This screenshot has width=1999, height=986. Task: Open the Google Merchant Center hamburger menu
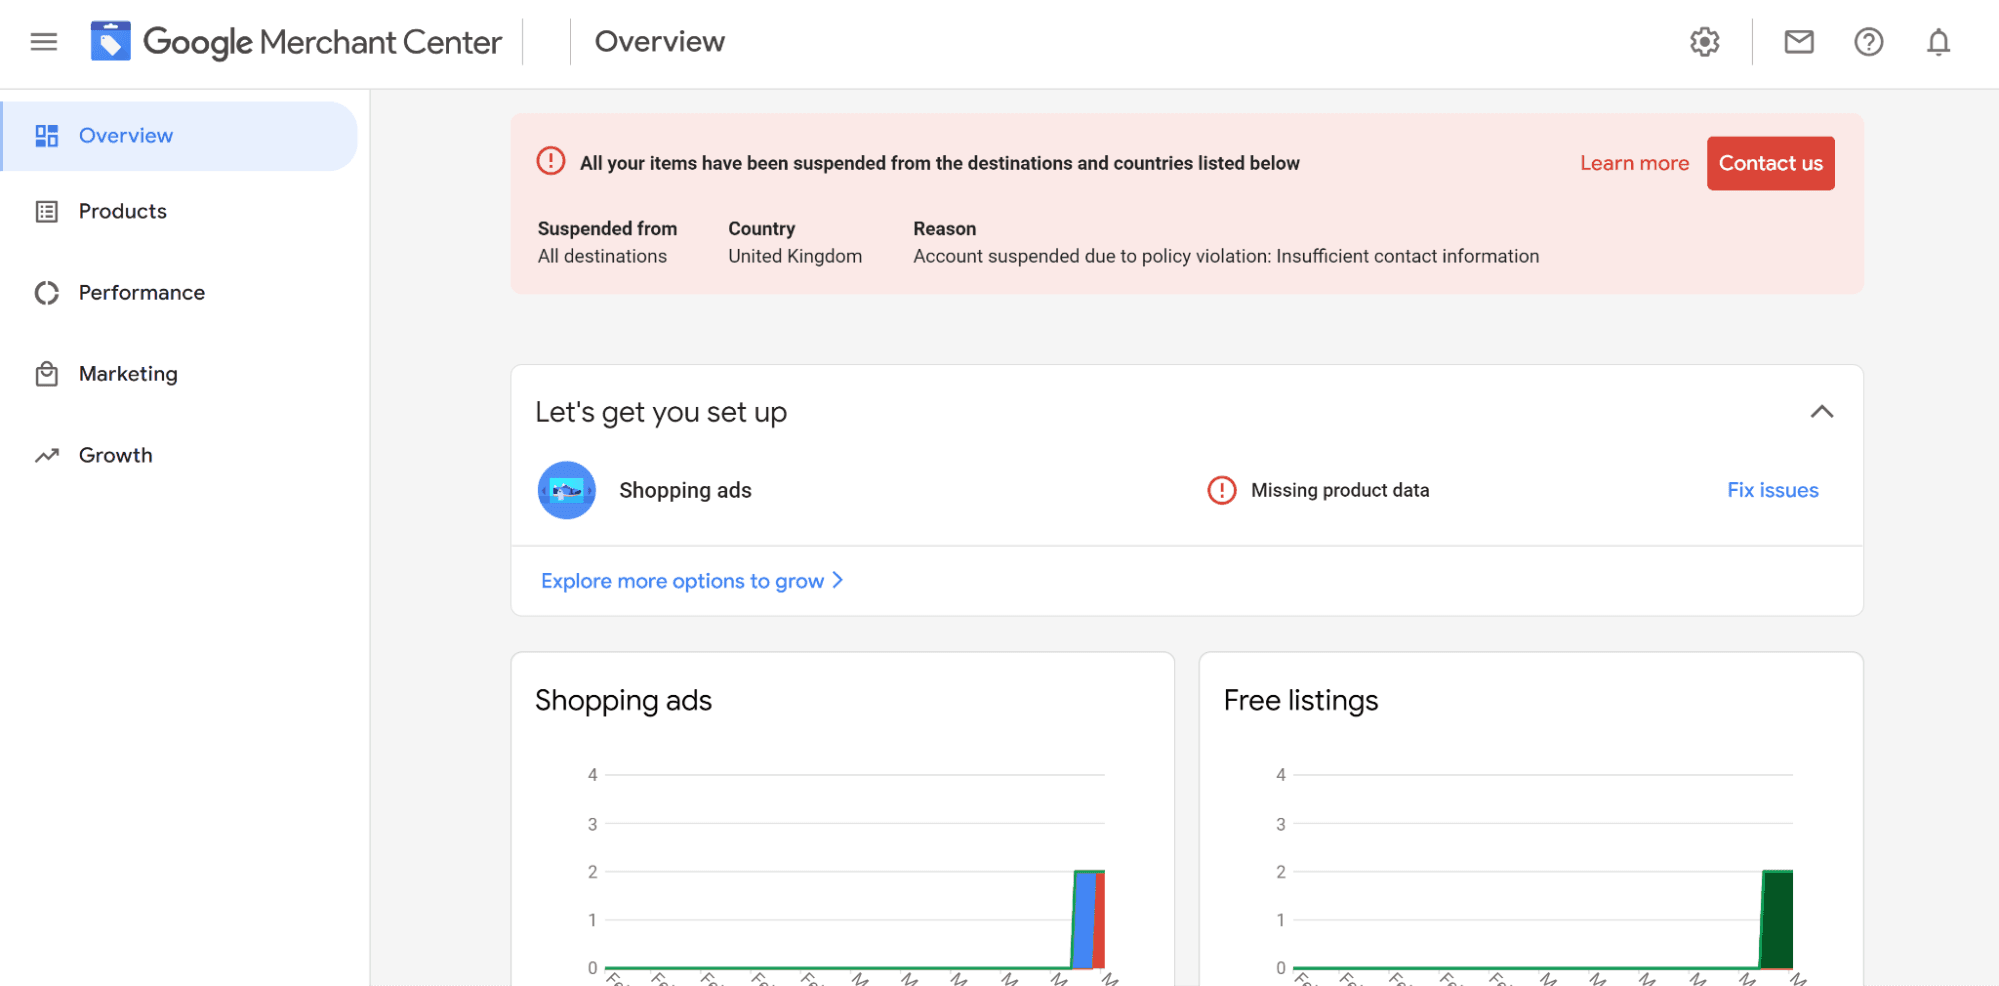(x=42, y=41)
